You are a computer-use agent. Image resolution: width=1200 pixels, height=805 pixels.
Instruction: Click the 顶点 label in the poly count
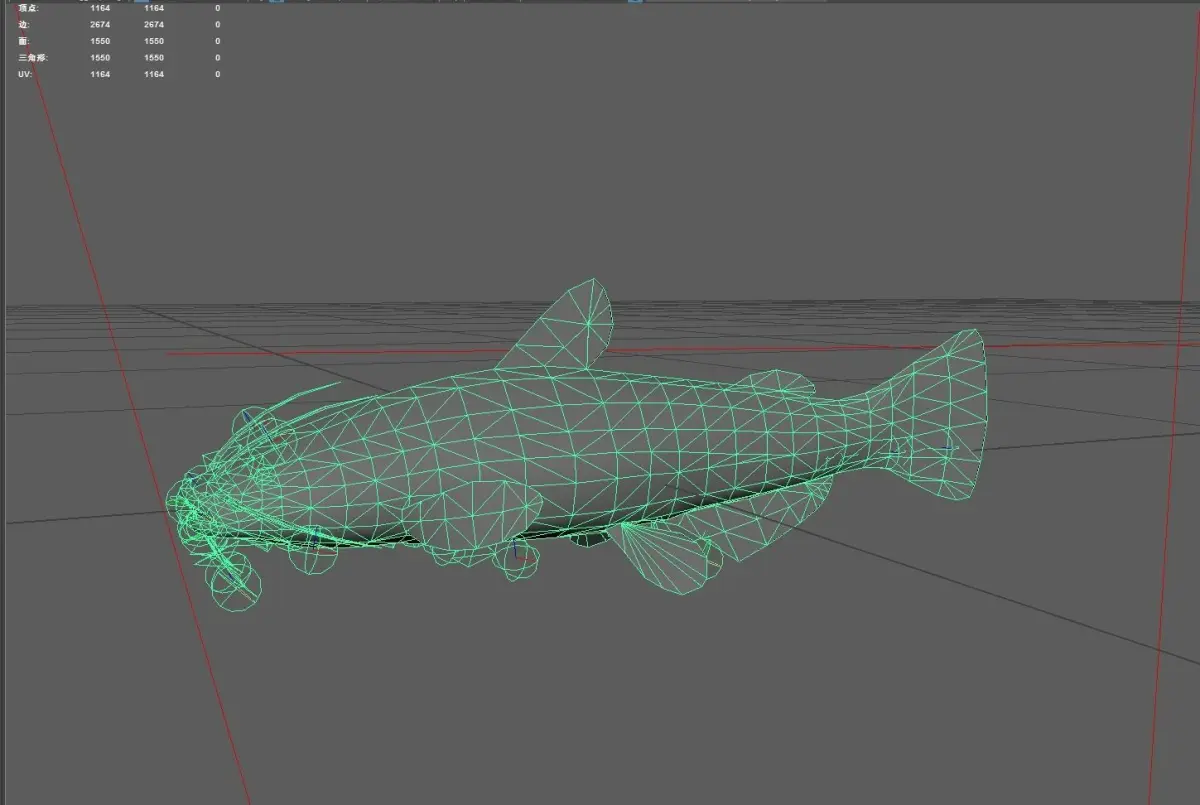click(x=29, y=8)
